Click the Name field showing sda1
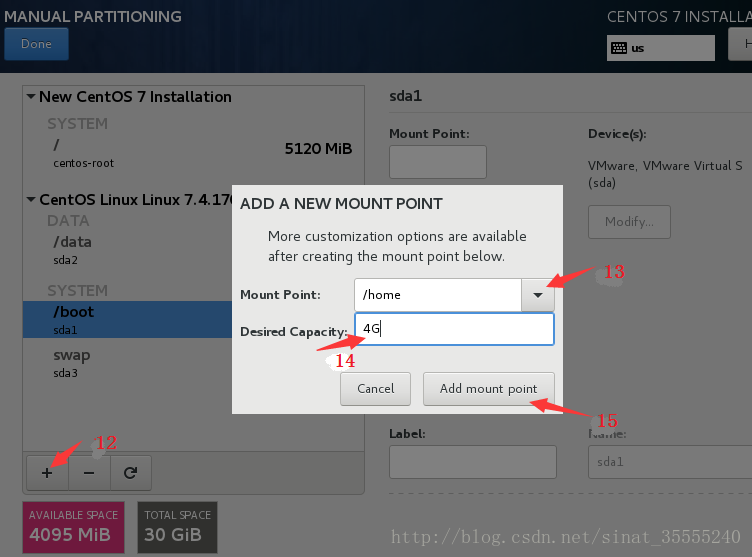752x557 pixels. pyautogui.click(x=670, y=462)
